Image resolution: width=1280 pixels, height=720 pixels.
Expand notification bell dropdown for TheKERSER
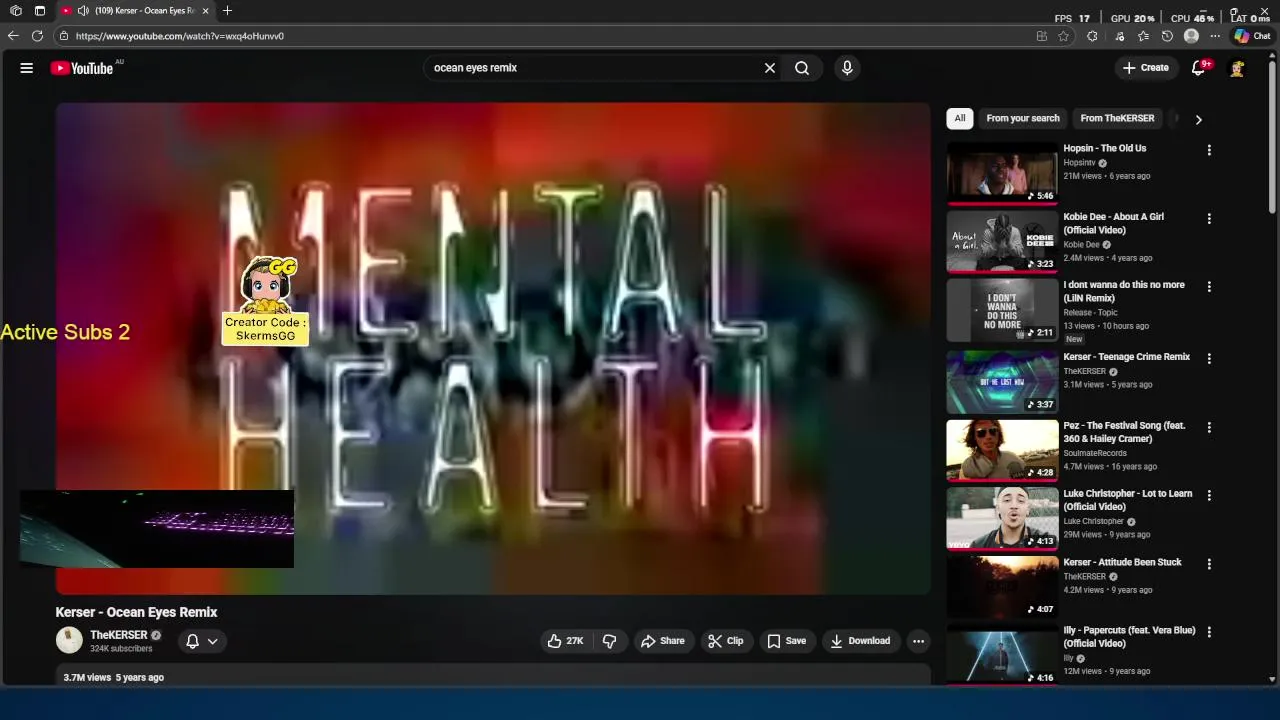click(201, 641)
